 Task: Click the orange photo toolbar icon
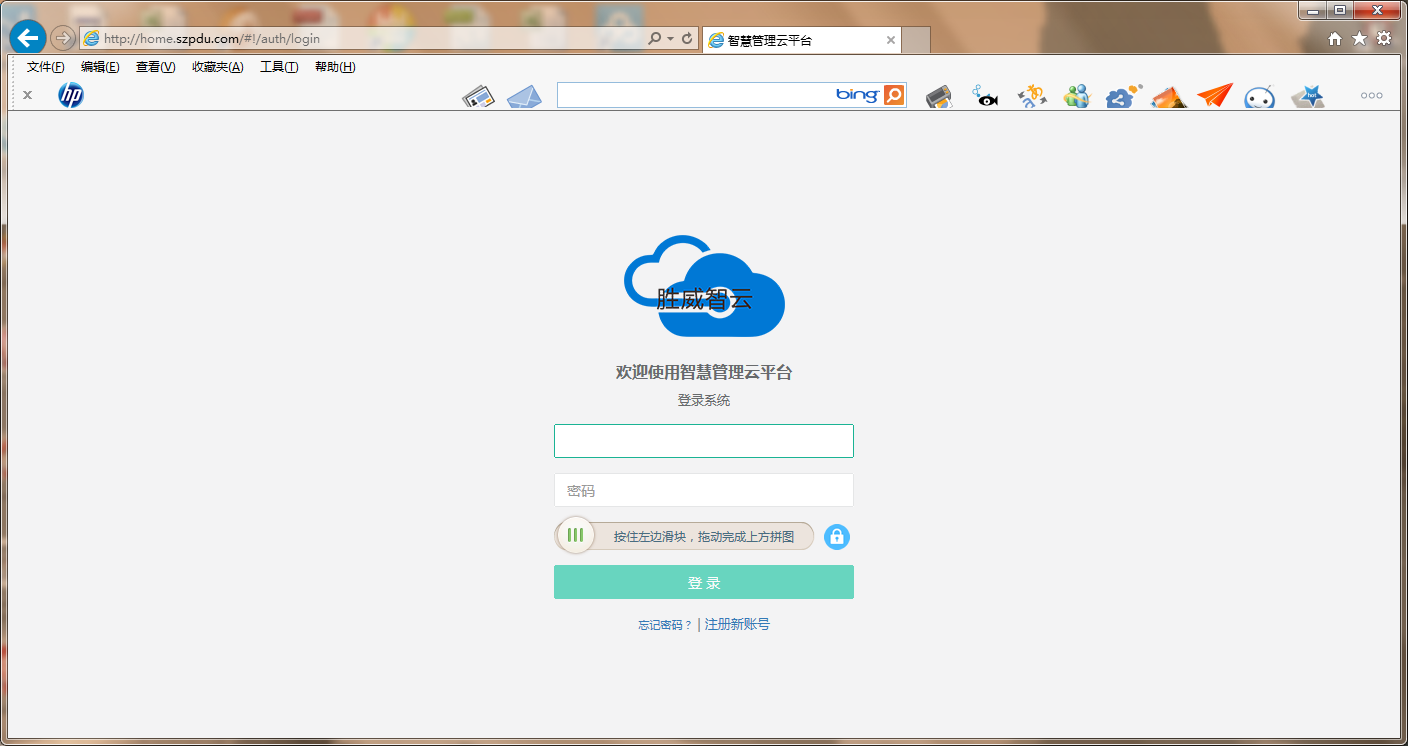click(1169, 97)
